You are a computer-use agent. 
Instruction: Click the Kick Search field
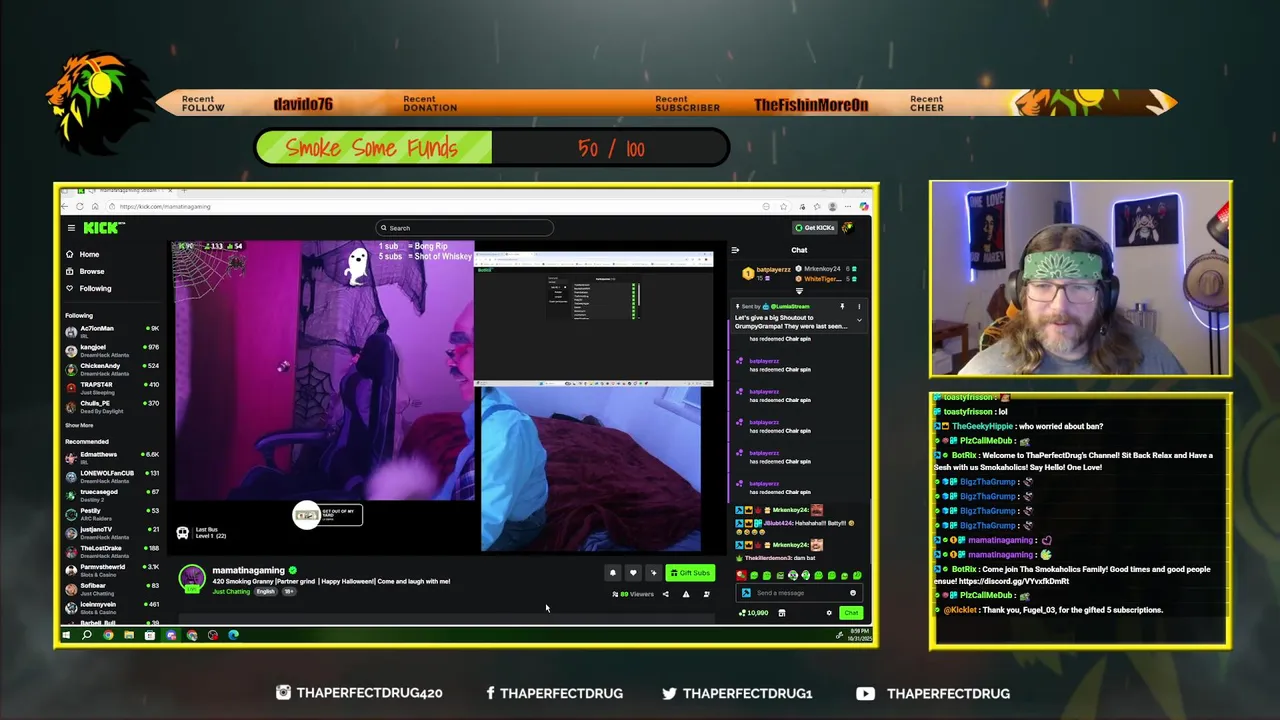click(x=464, y=228)
